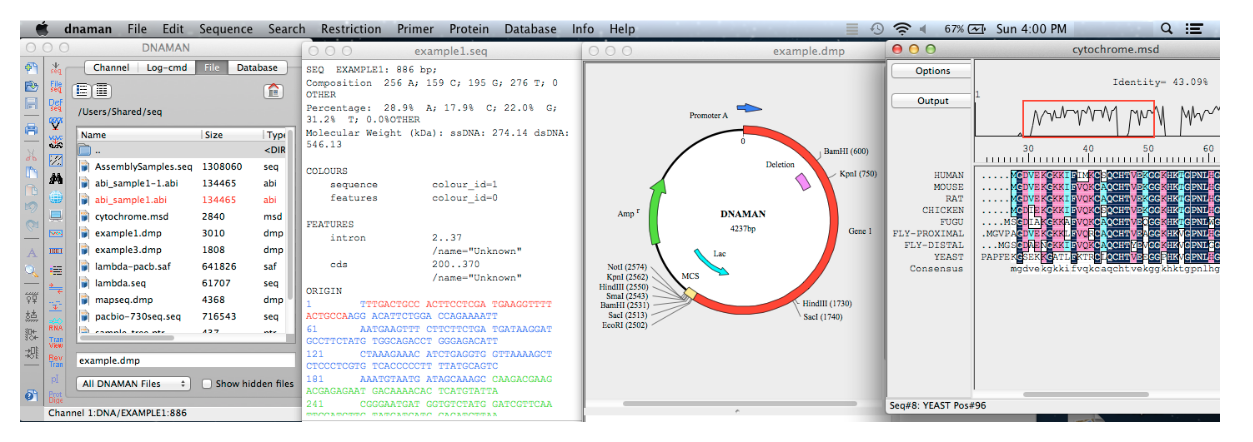Select abi_sample1-1.abi file
The image size is (1253, 442).
click(x=182, y=183)
